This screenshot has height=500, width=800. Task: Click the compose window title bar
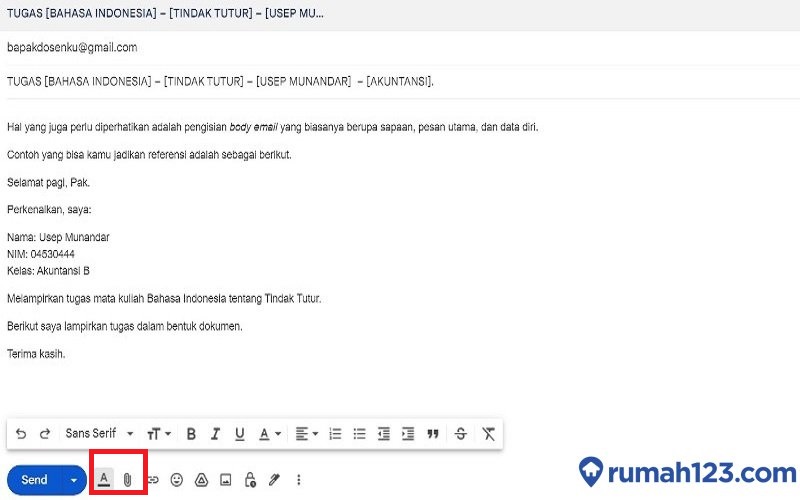click(x=400, y=14)
